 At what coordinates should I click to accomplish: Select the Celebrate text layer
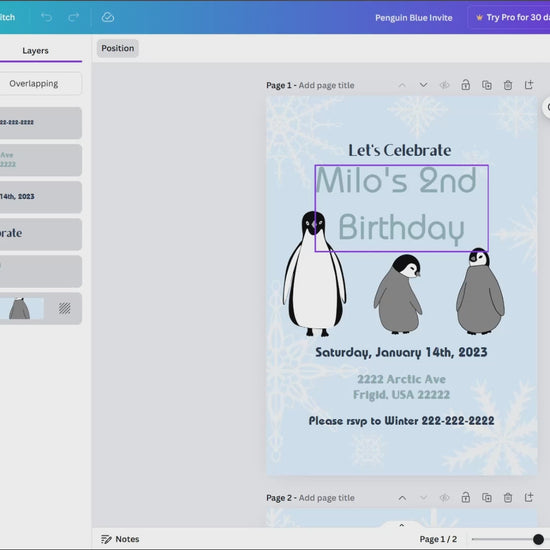pos(41,234)
